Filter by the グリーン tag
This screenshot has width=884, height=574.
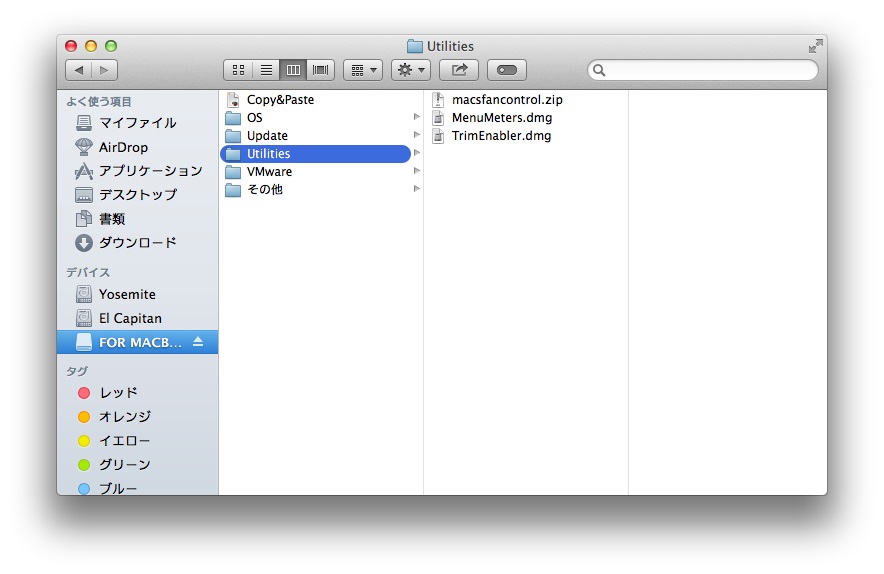138,465
